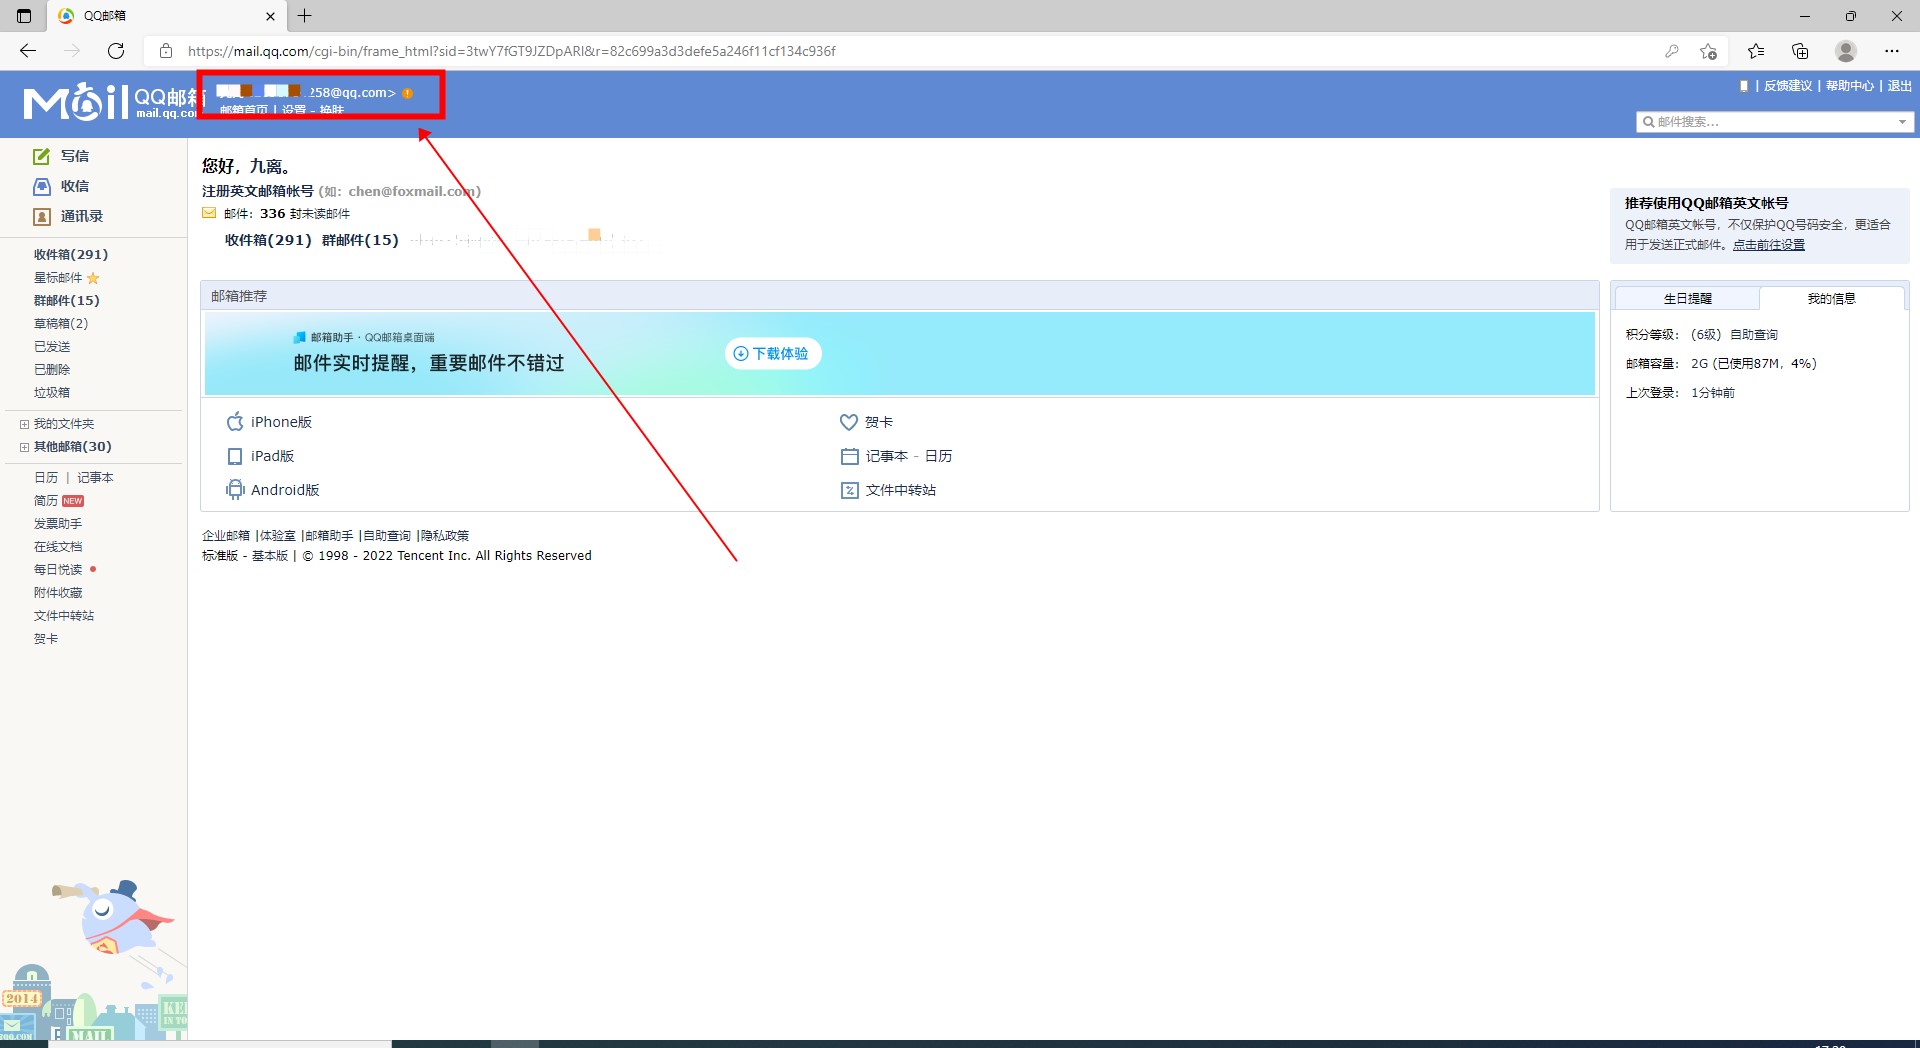Viewport: 1920px width, 1048px height.
Task: Click the heart icon for 贺卡
Action: 849,422
